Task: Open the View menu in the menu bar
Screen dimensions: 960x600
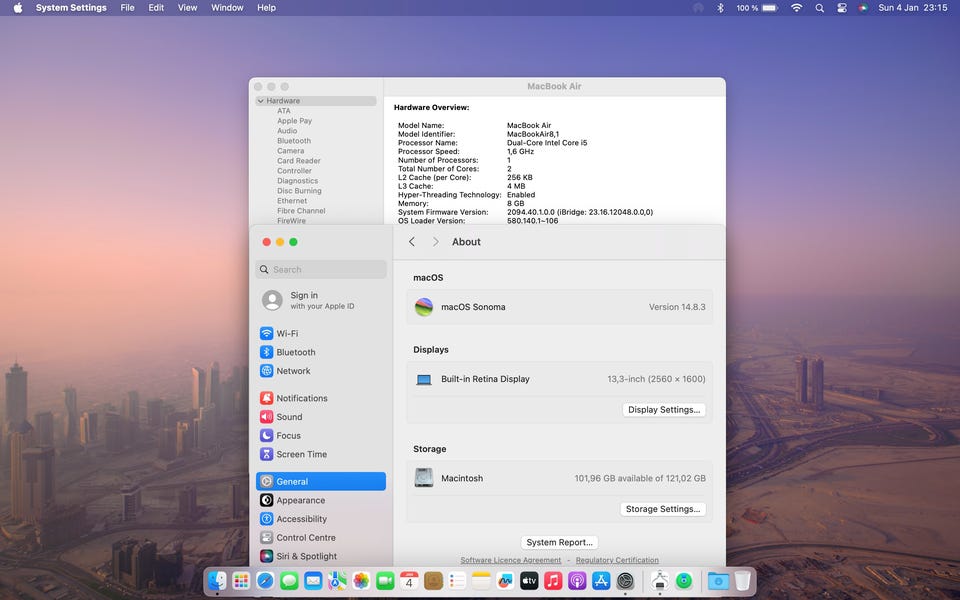Action: click(x=187, y=8)
